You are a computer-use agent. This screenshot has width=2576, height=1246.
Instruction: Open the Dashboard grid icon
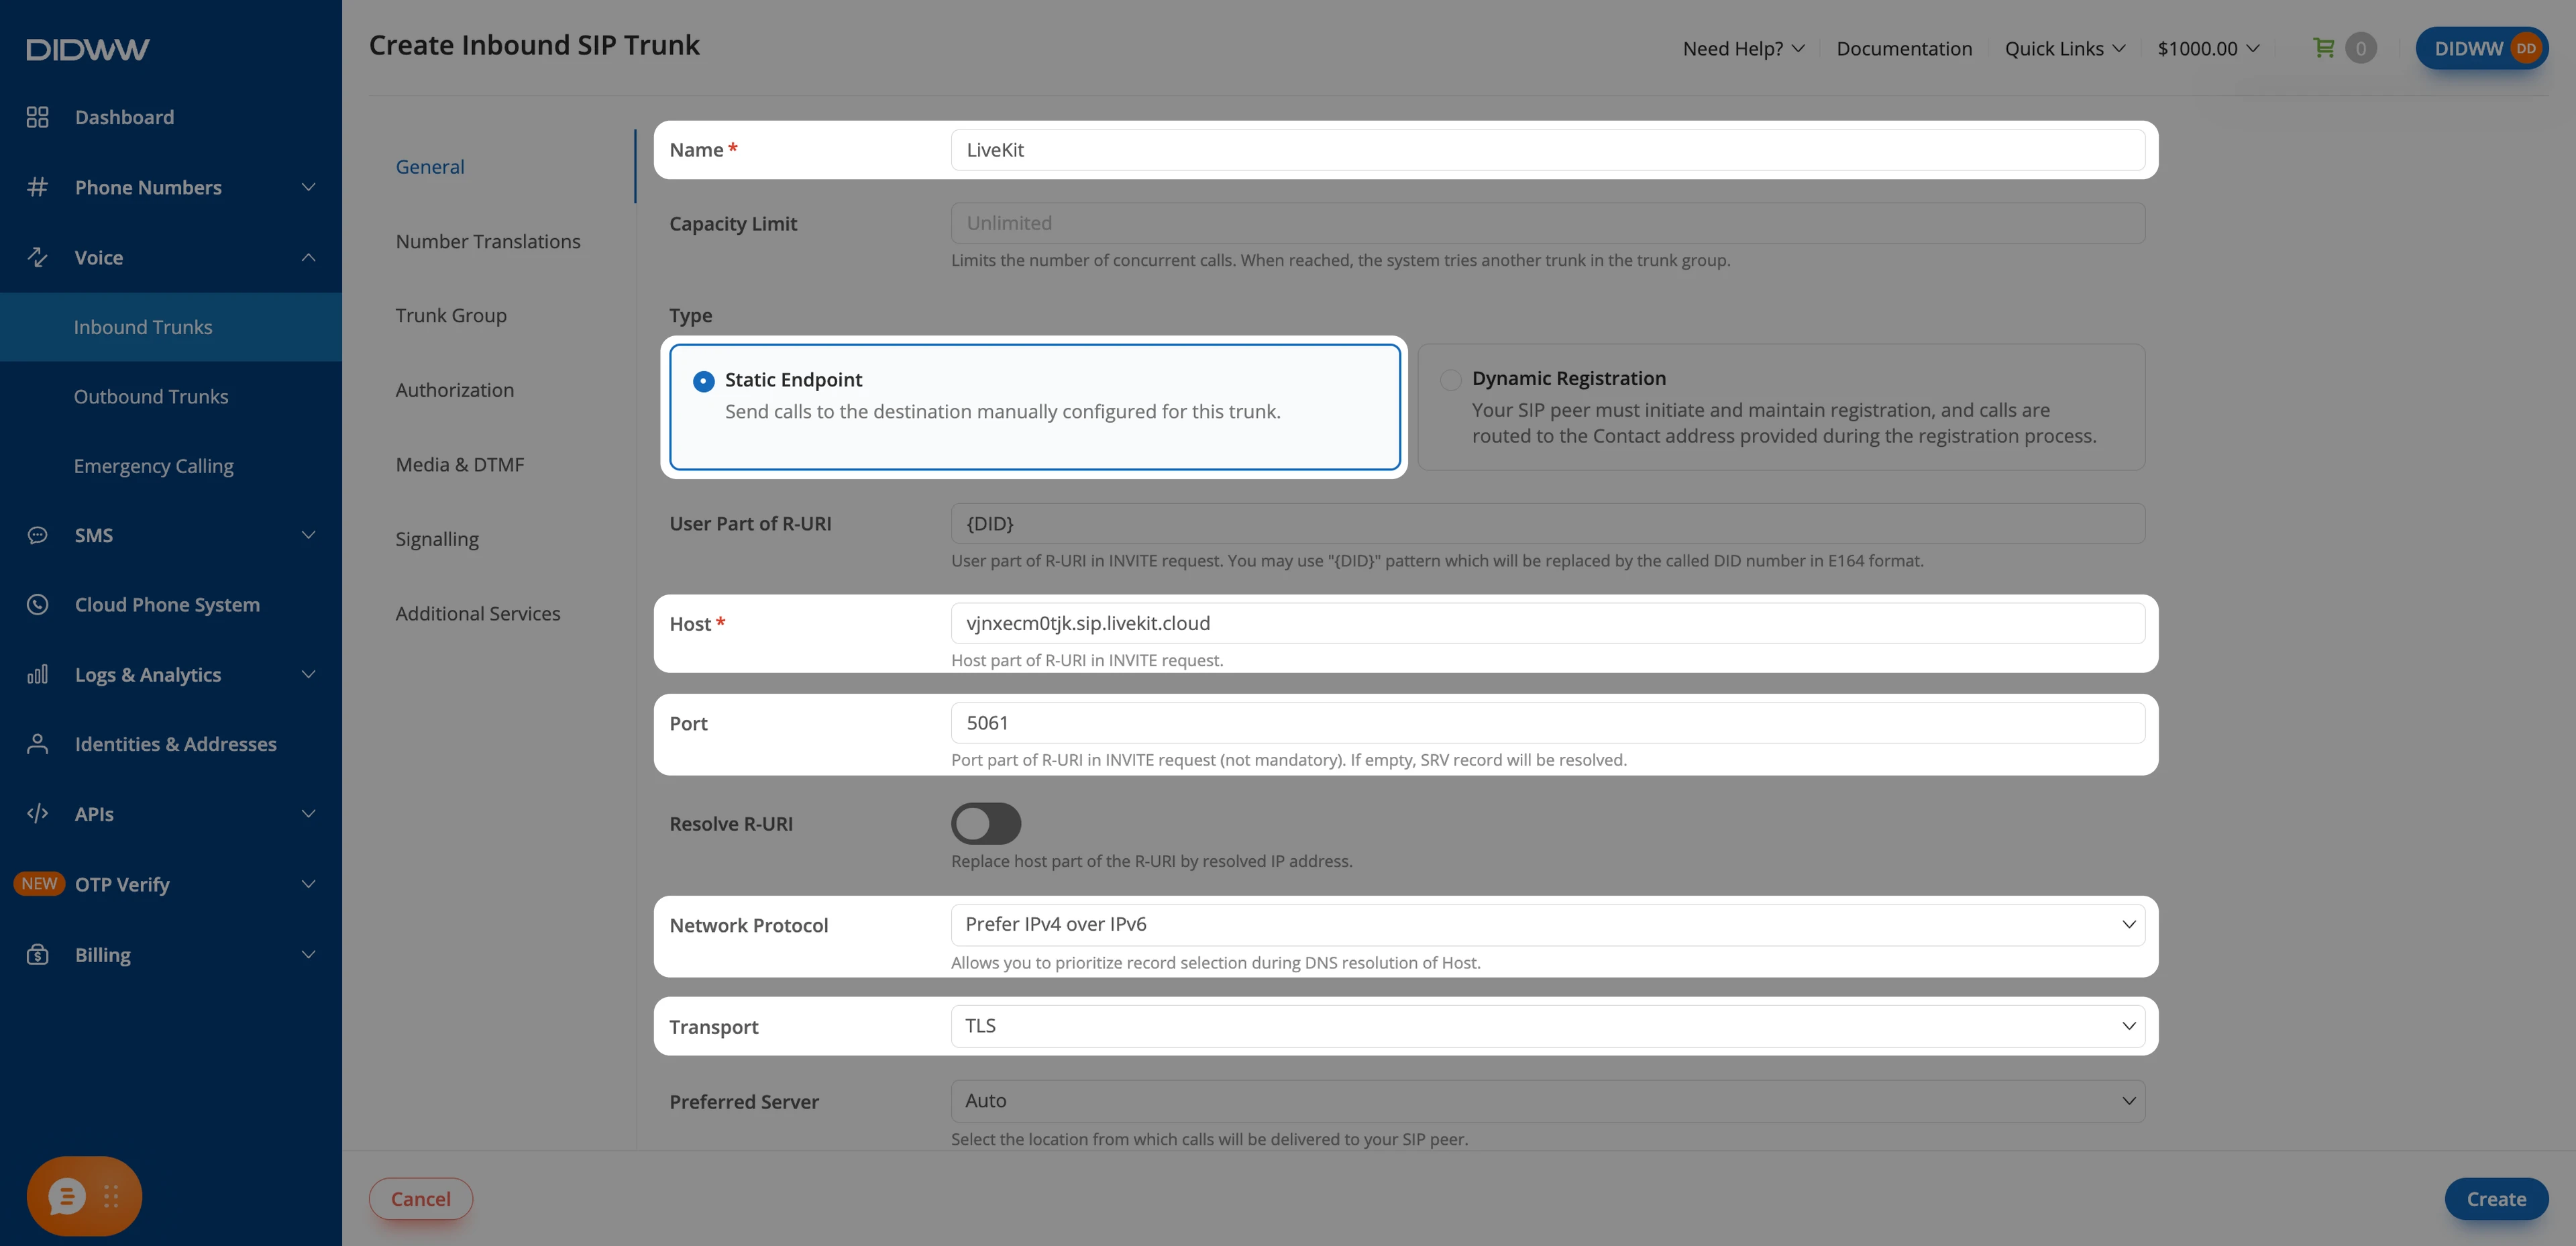(37, 117)
